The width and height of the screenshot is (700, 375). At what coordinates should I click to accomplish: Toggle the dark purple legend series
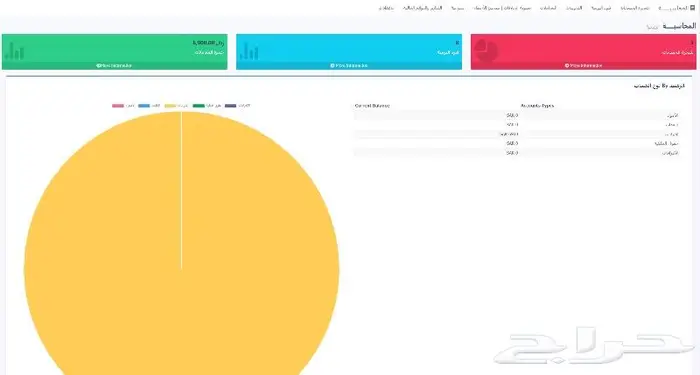tap(238, 106)
